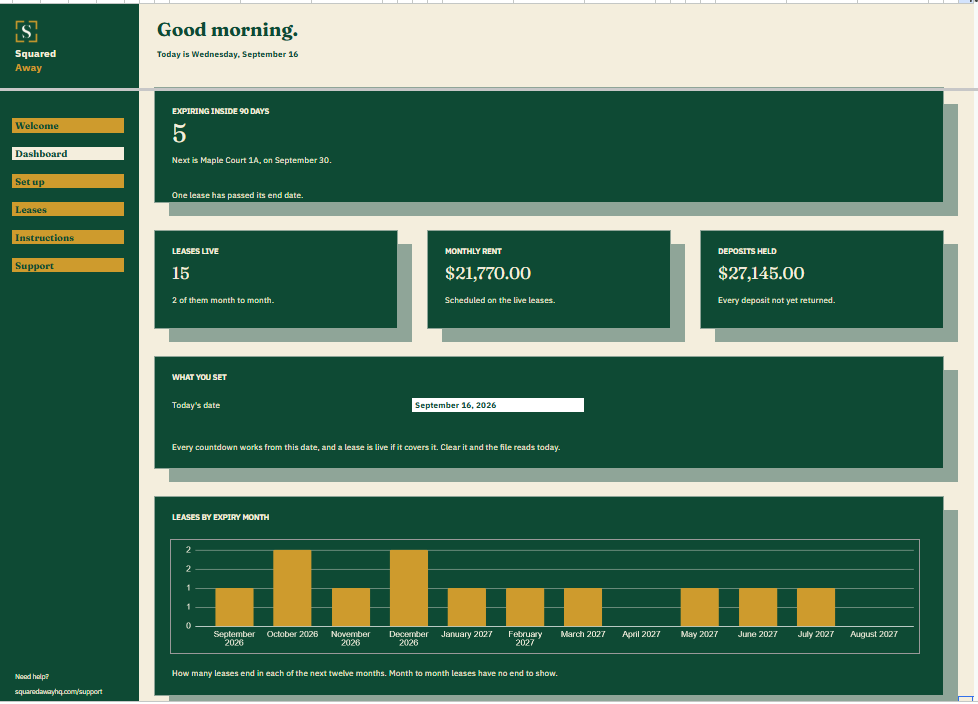Click the 'EXPIRING INSIDE 90 DAYS' label
978x704 pixels.
221,111
